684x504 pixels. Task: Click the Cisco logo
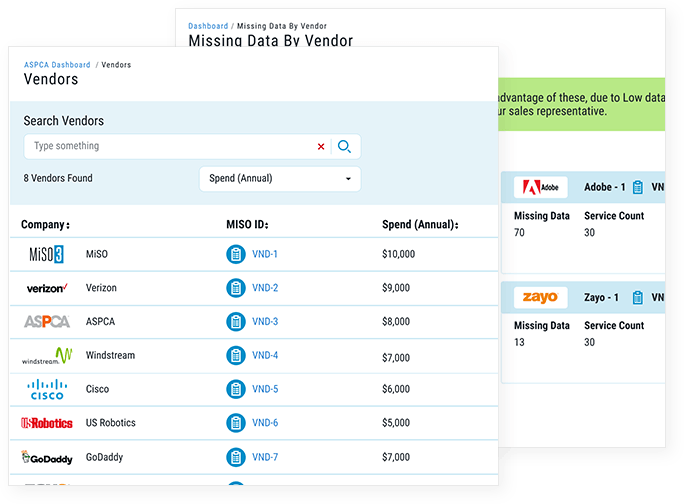tap(47, 389)
